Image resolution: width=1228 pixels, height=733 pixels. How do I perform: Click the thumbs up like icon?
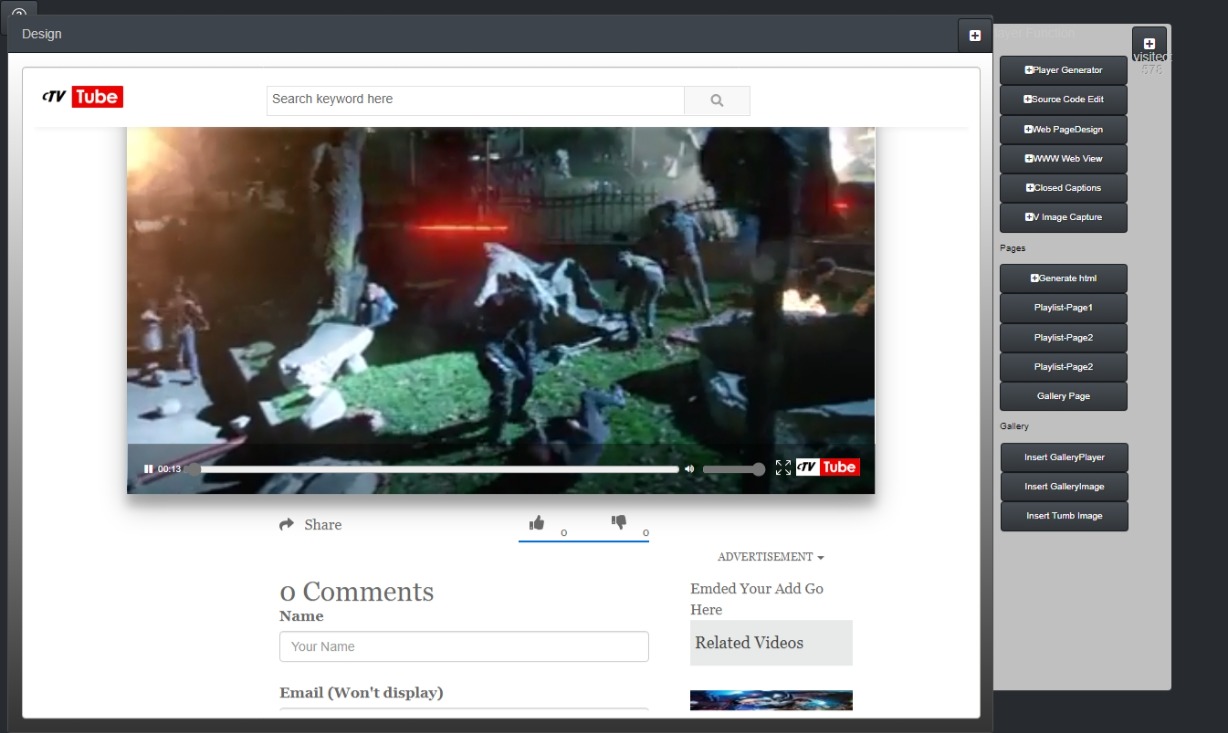[x=537, y=522]
